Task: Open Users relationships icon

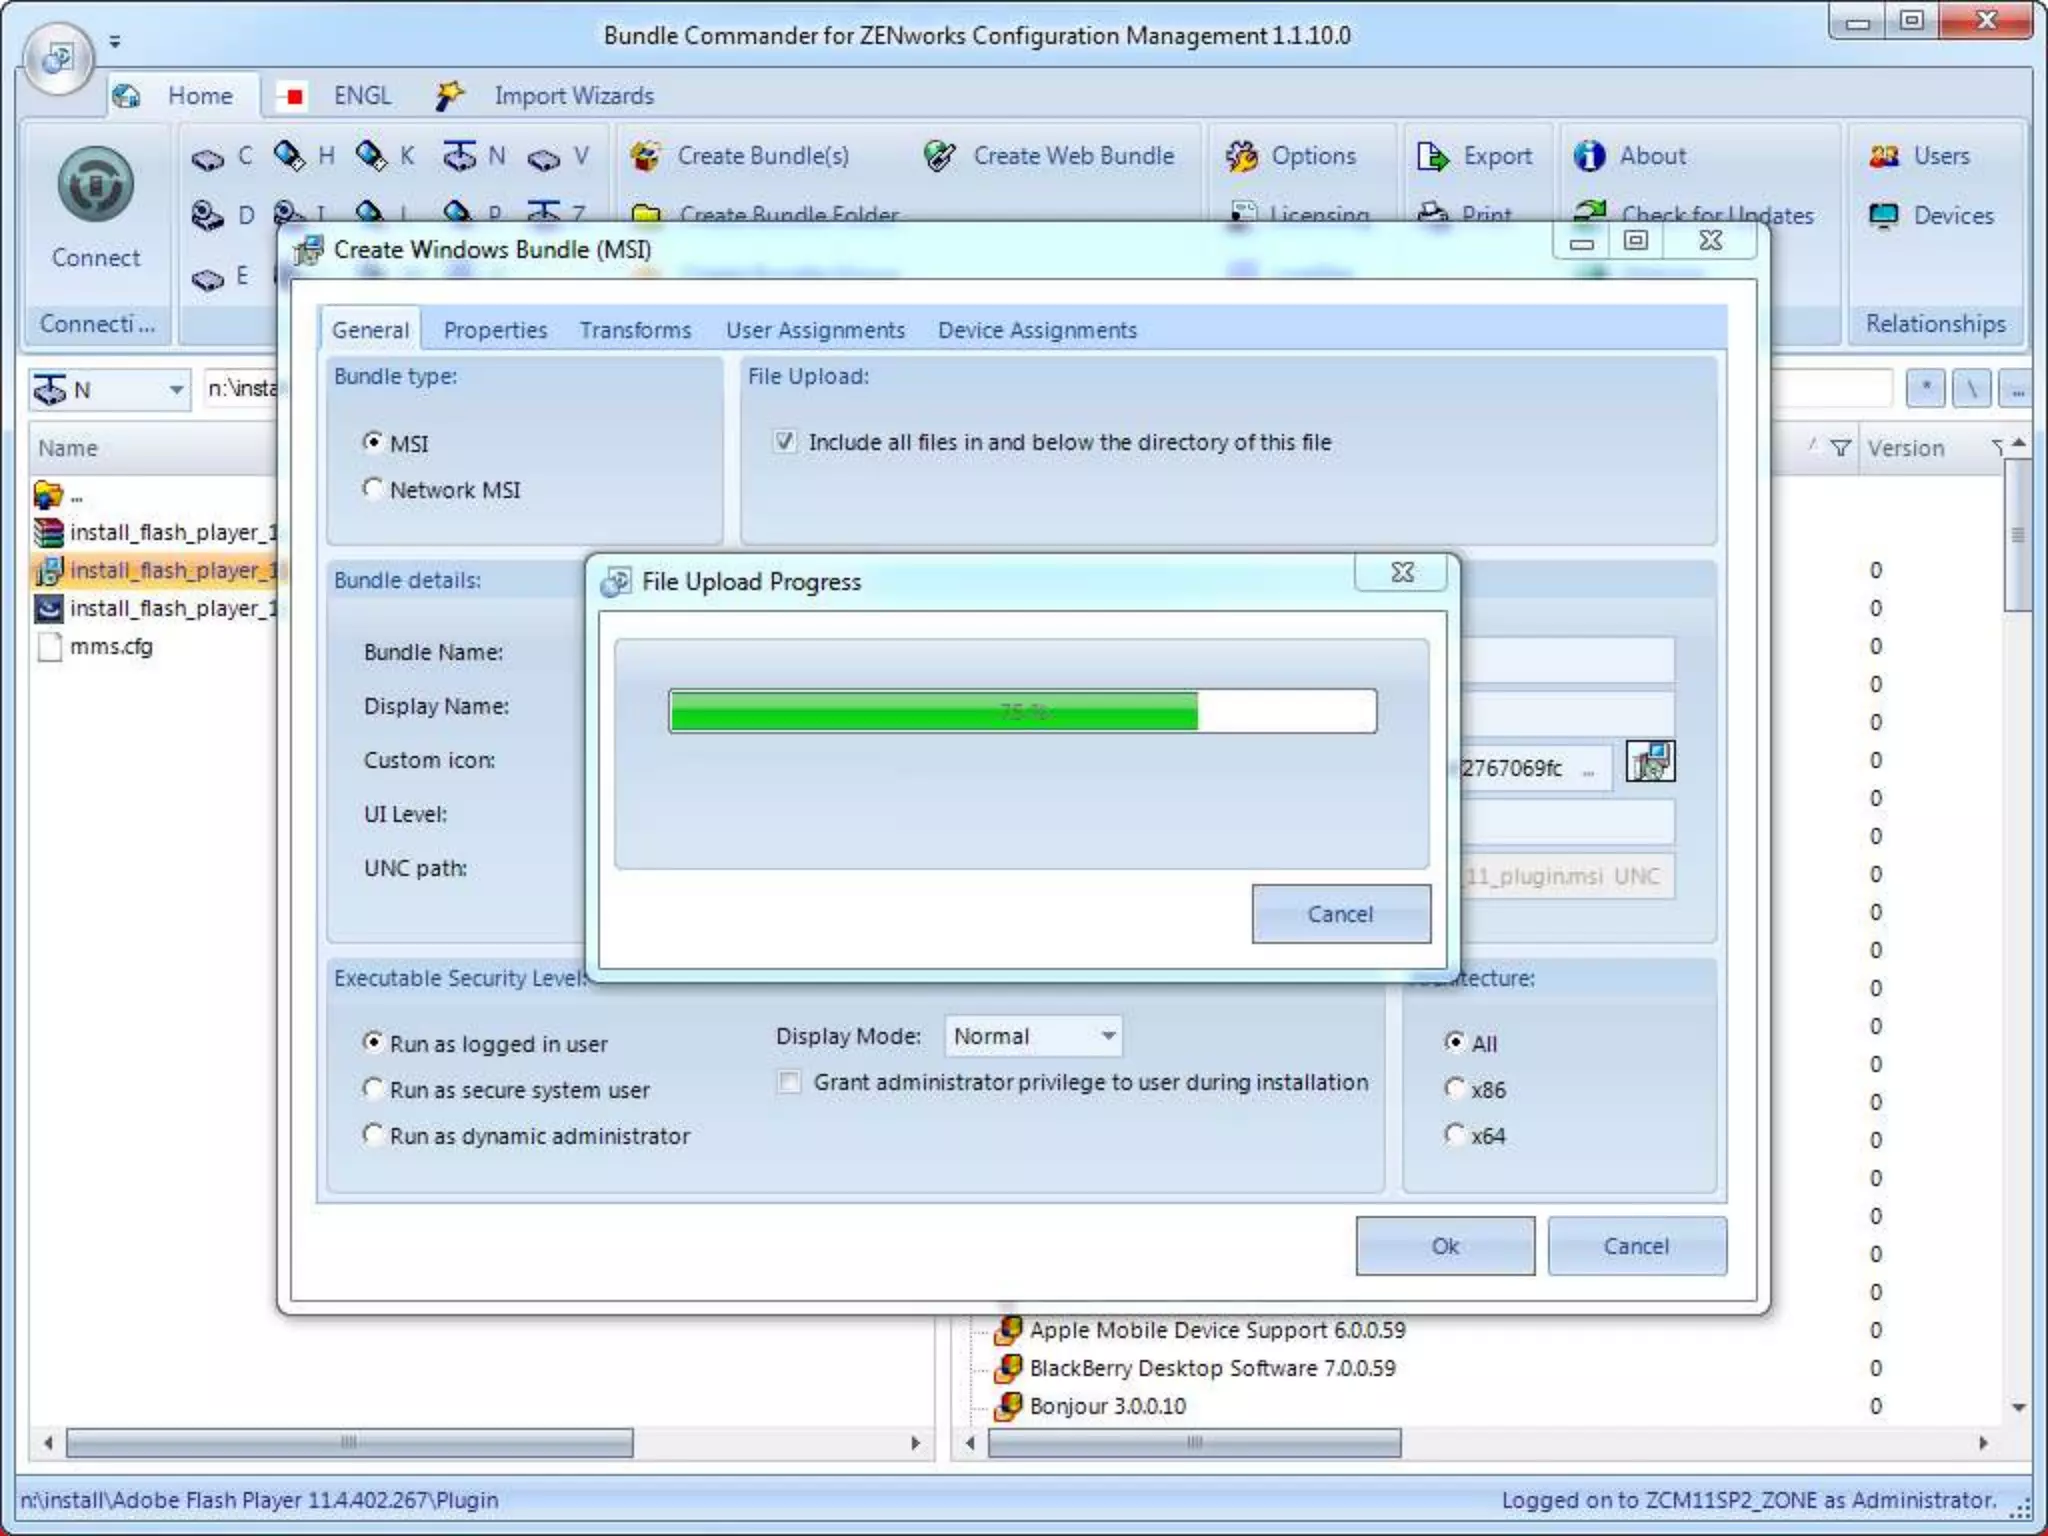Action: pos(1884,156)
